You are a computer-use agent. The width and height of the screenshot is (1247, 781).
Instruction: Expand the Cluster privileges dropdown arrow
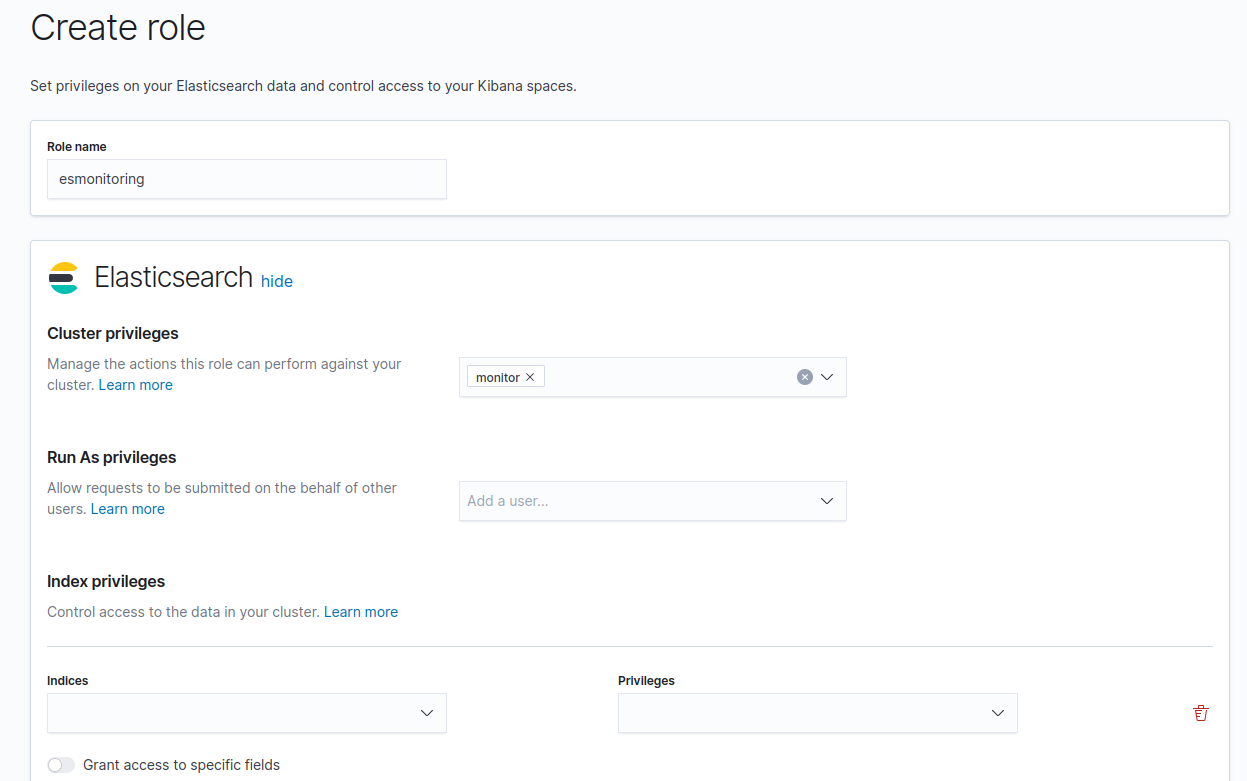pos(827,377)
